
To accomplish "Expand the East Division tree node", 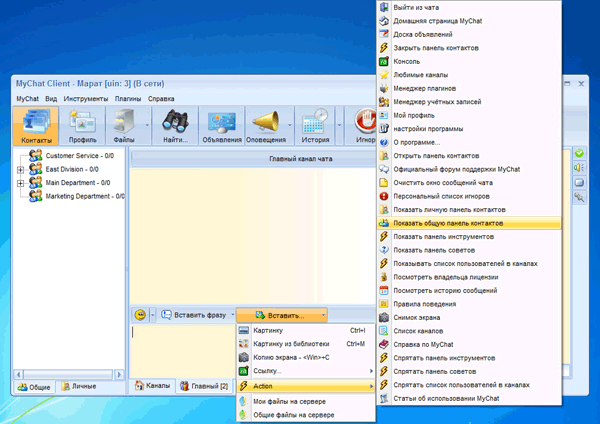I will [x=21, y=170].
